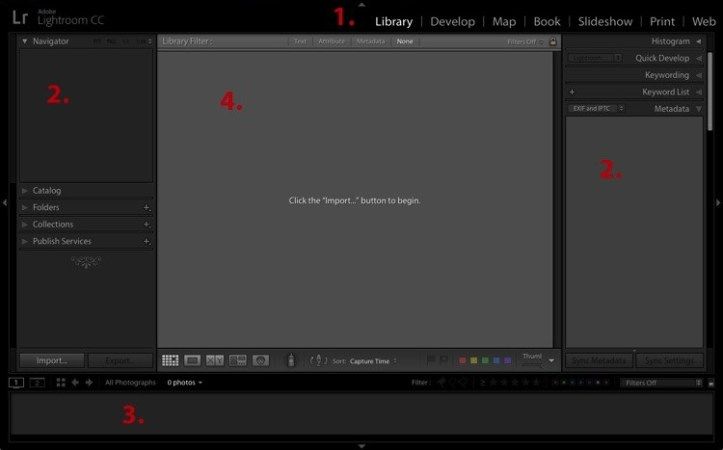Open Quick Develop preset dropdown
The image size is (723, 450).
pos(595,58)
